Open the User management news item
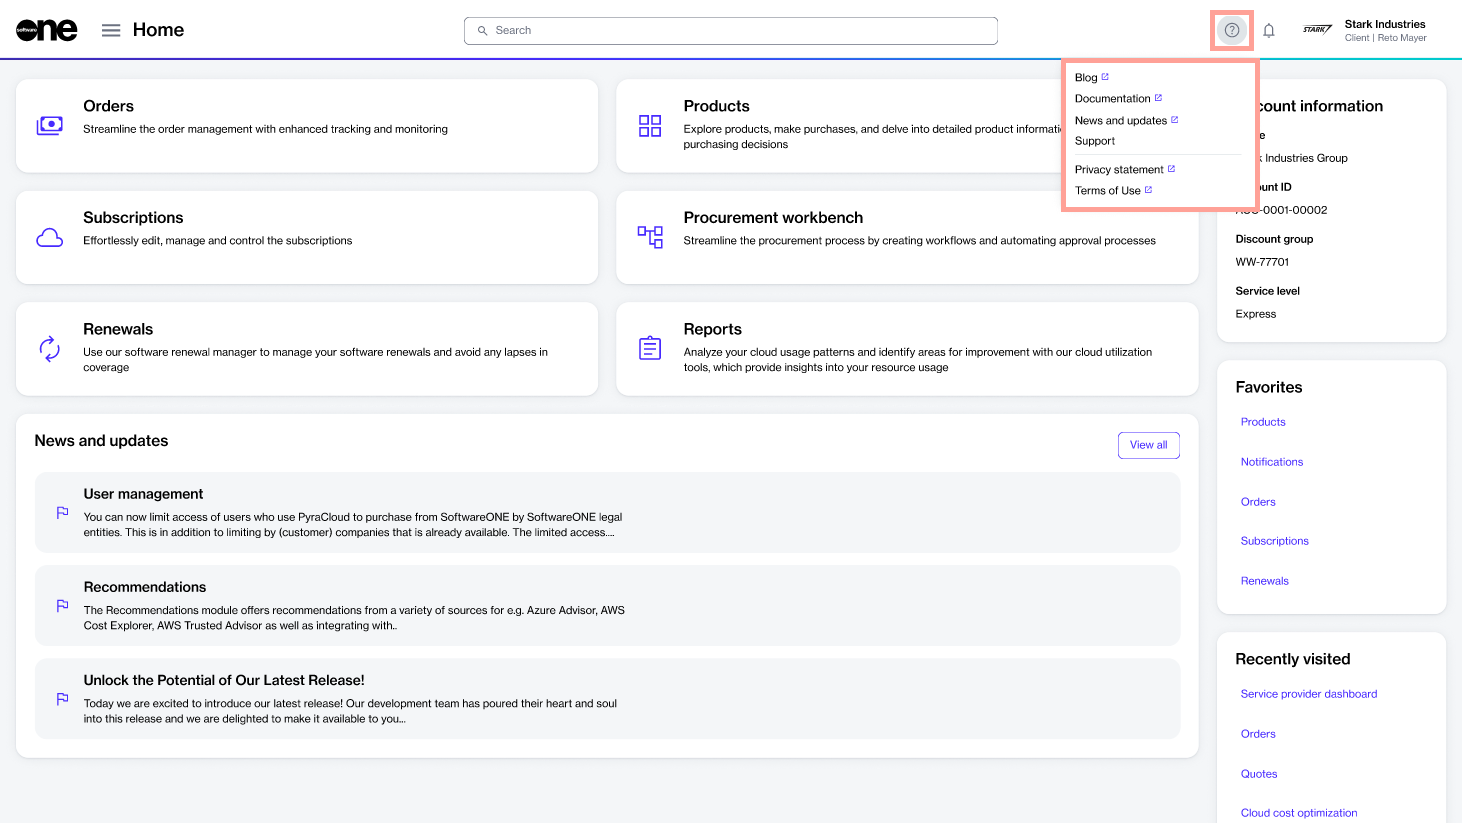This screenshot has height=823, width=1462. click(x=143, y=494)
